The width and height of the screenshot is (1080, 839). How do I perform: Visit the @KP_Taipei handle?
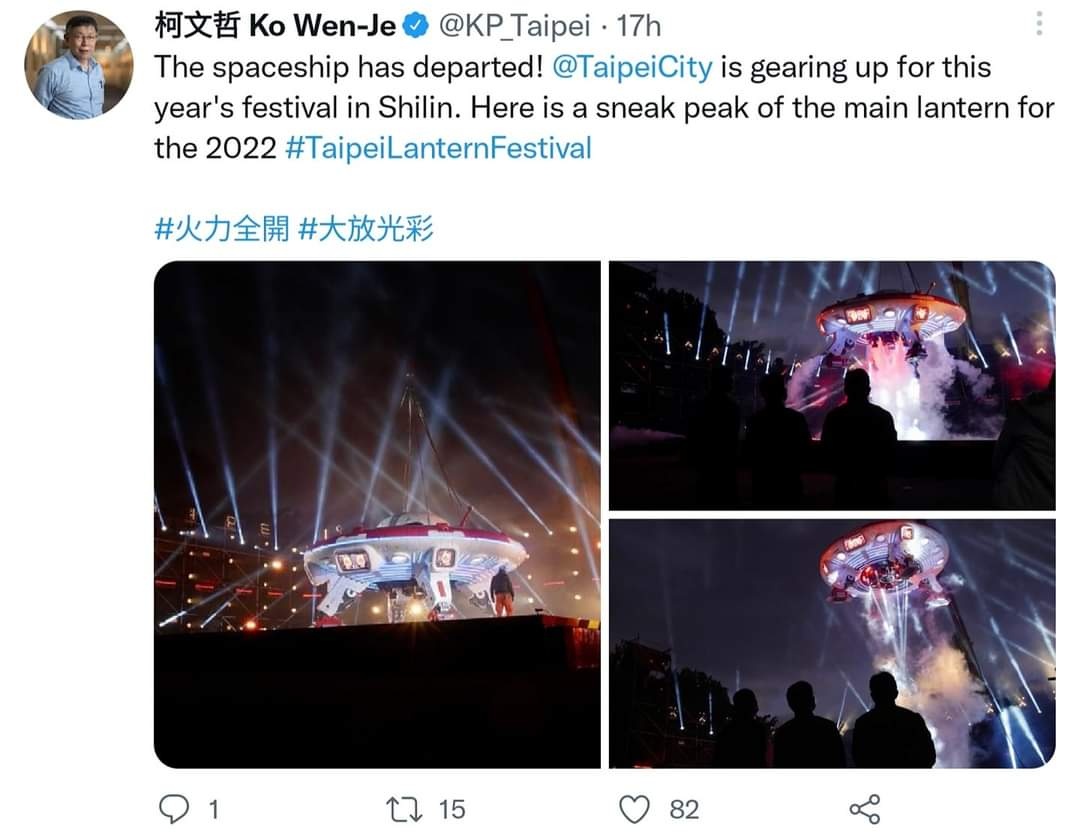tap(514, 26)
